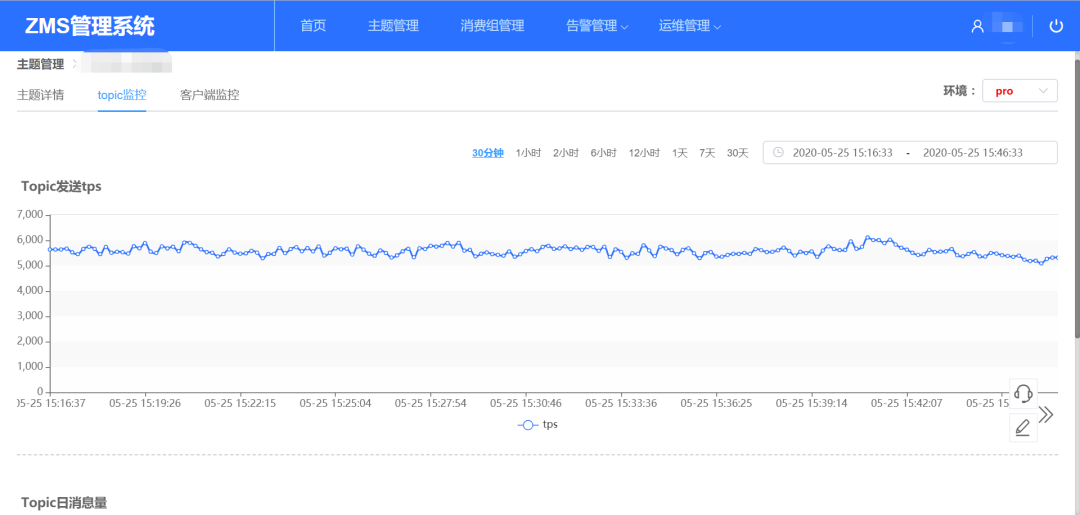Image resolution: width=1080 pixels, height=515 pixels.
Task: Expand the 告警管理 menu
Action: pyautogui.click(x=597, y=26)
